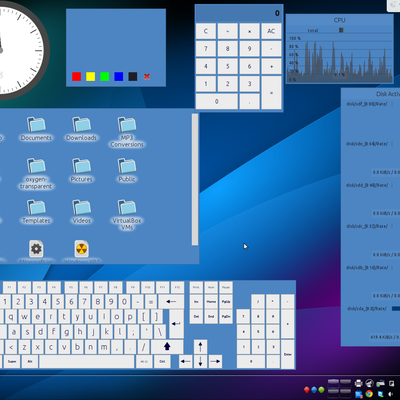Click the C button on the calculator
Screen dimensions: 400x400
coord(206,31)
